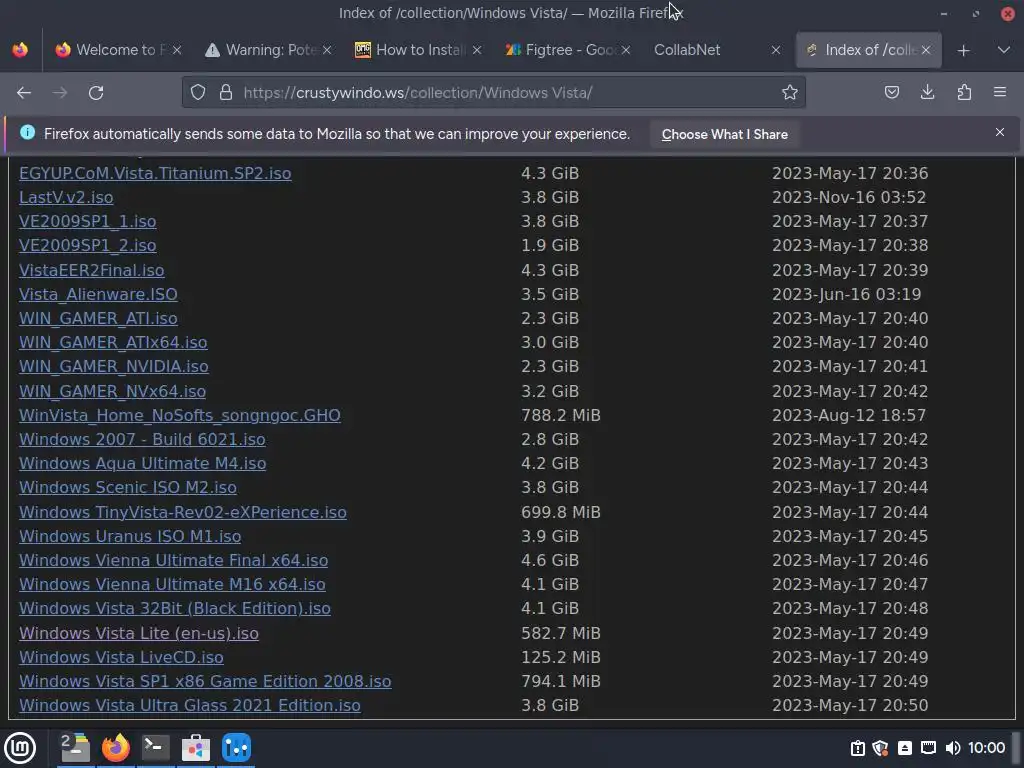Open file manager in taskbar
Screen dimensions: 1024x768
(x=74, y=748)
